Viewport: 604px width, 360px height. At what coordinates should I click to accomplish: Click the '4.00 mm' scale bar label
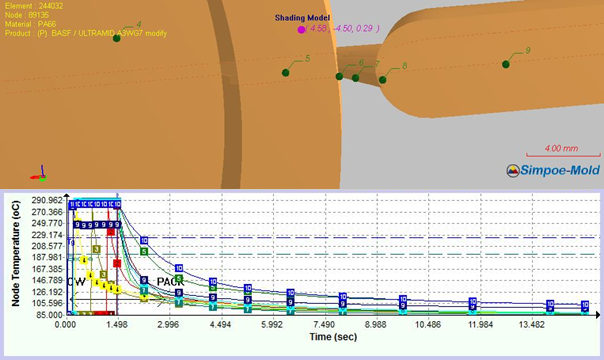(561, 148)
